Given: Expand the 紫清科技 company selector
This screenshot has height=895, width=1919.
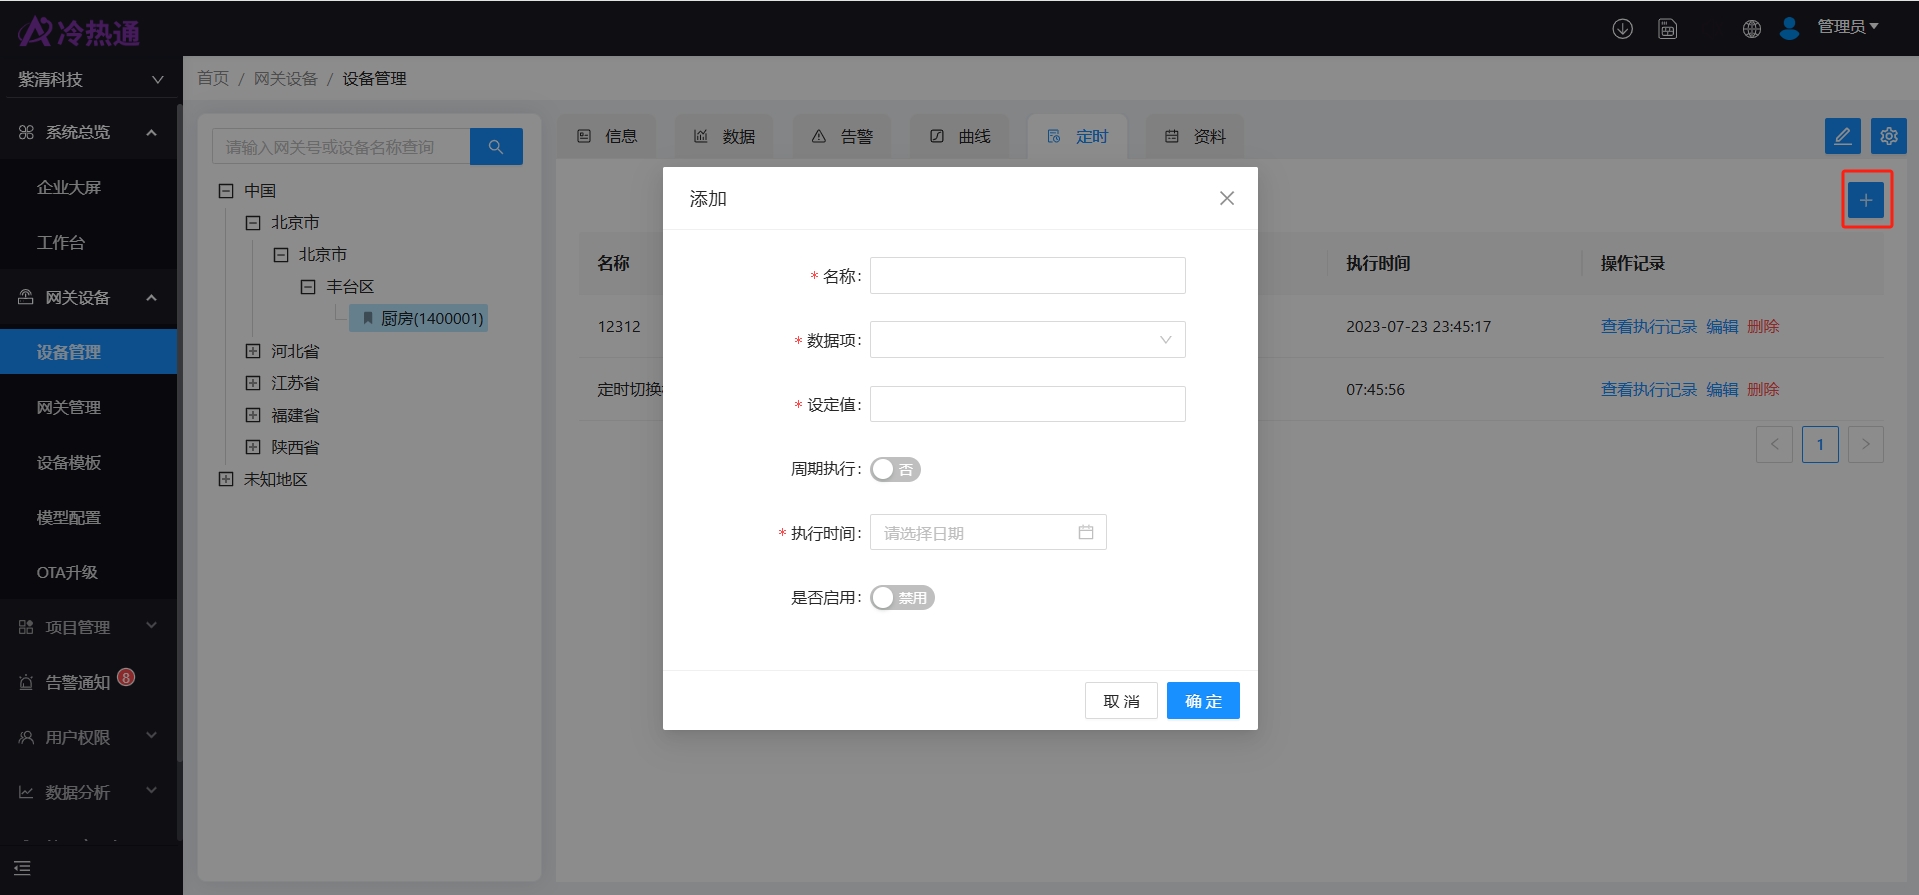Looking at the screenshot, I should pos(90,79).
